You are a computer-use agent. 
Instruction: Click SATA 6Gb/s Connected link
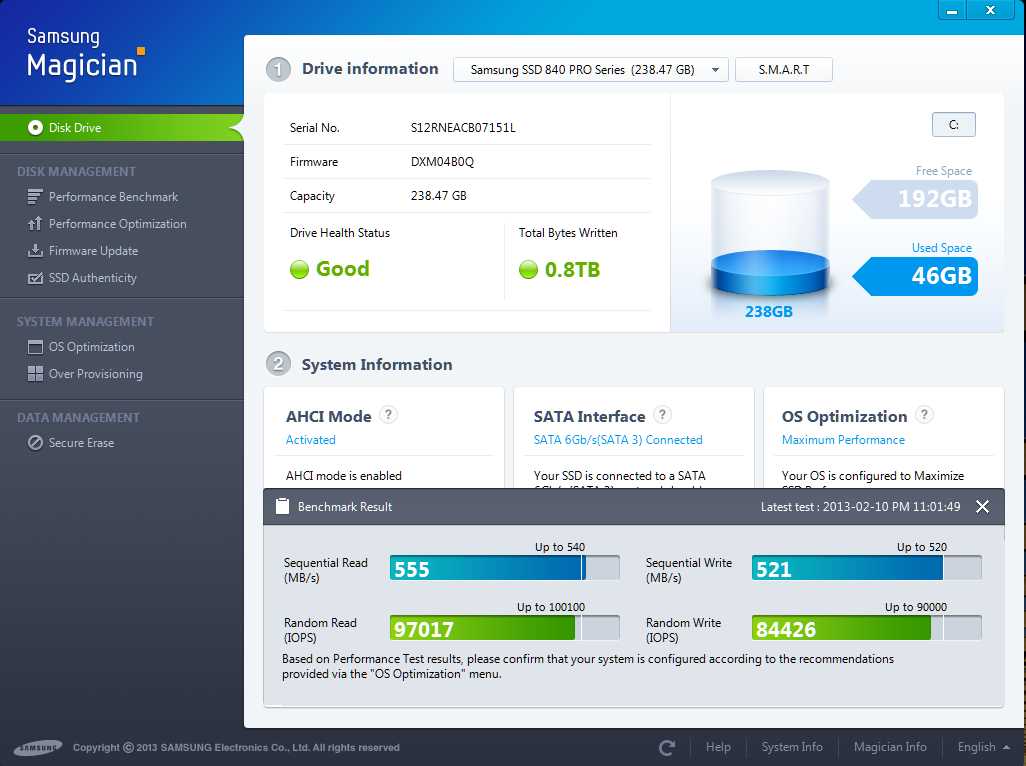(x=618, y=440)
